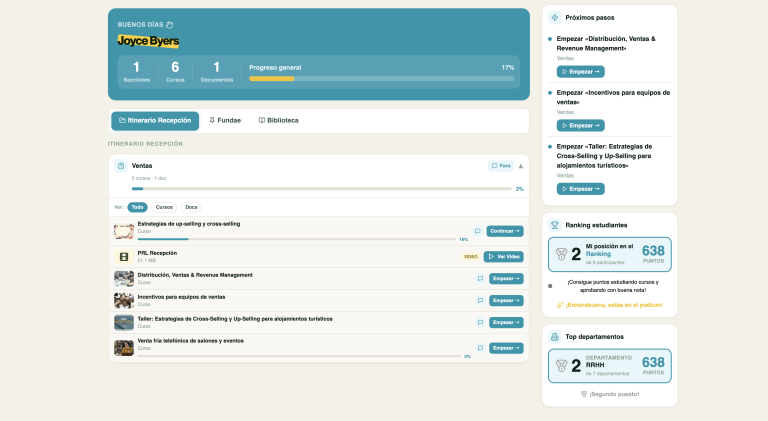Click Empezar under Taller in Próximos pasos
The width and height of the screenshot is (768, 421).
580,189
